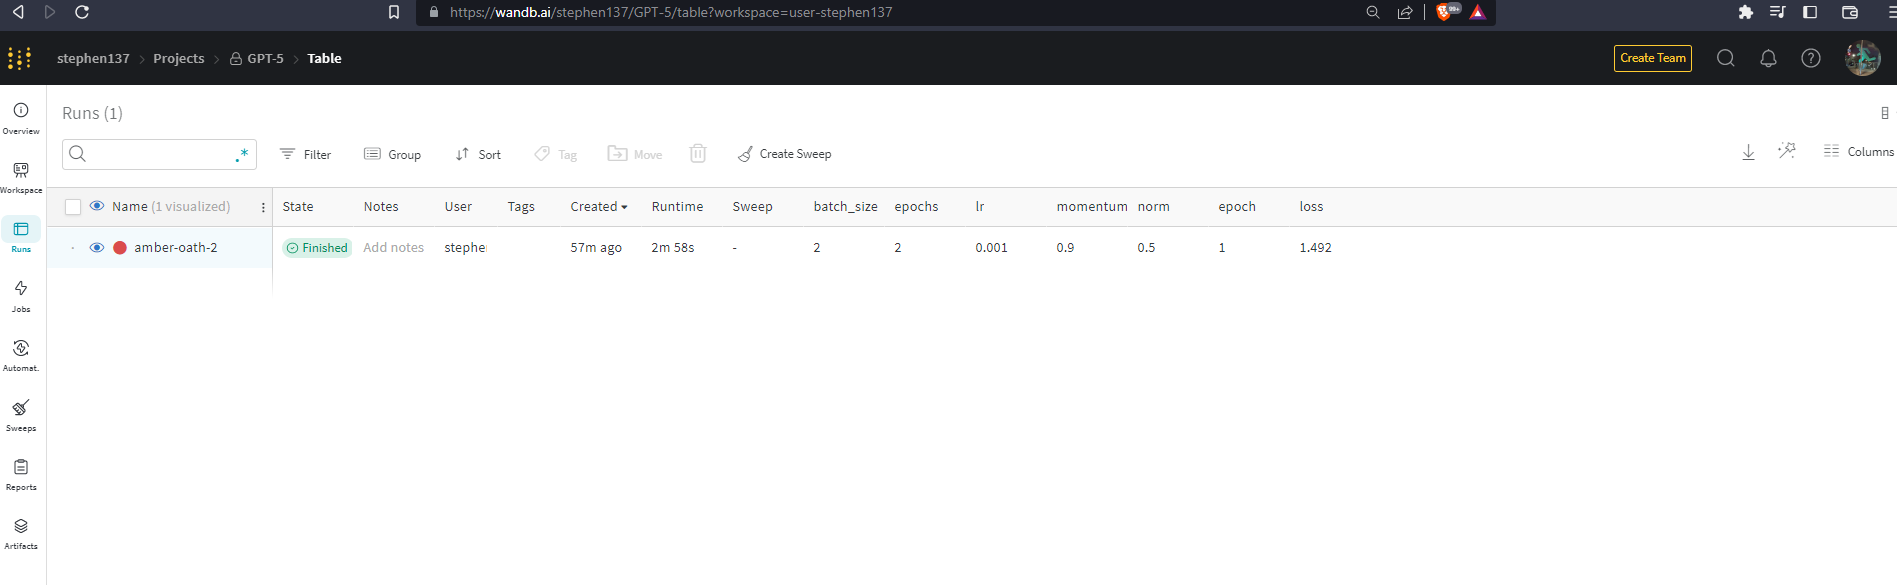Open the Sort options
The width and height of the screenshot is (1897, 585).
click(478, 154)
